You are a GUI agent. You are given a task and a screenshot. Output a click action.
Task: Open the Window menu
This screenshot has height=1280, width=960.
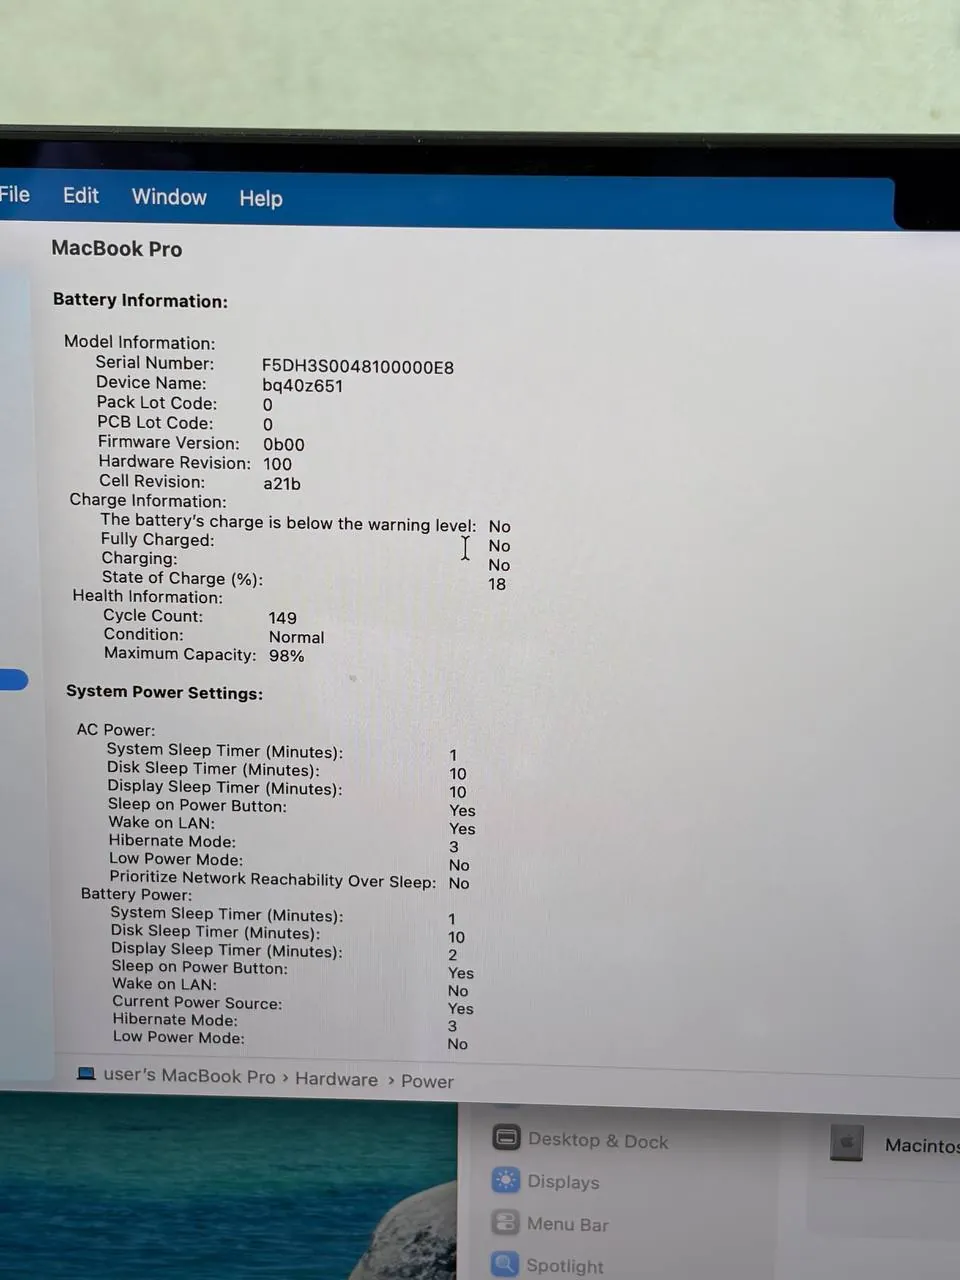pos(169,197)
